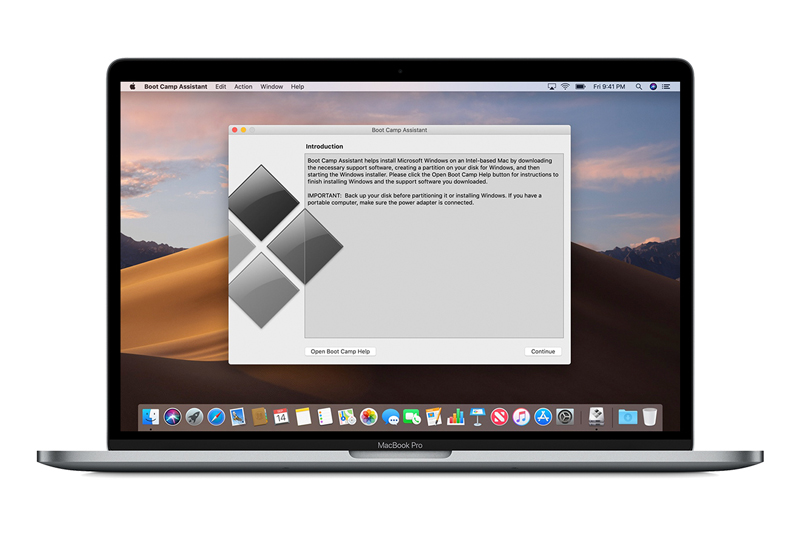Open the Boot Camp Assistant menu
The height and width of the screenshot is (533, 800).
coord(176,87)
